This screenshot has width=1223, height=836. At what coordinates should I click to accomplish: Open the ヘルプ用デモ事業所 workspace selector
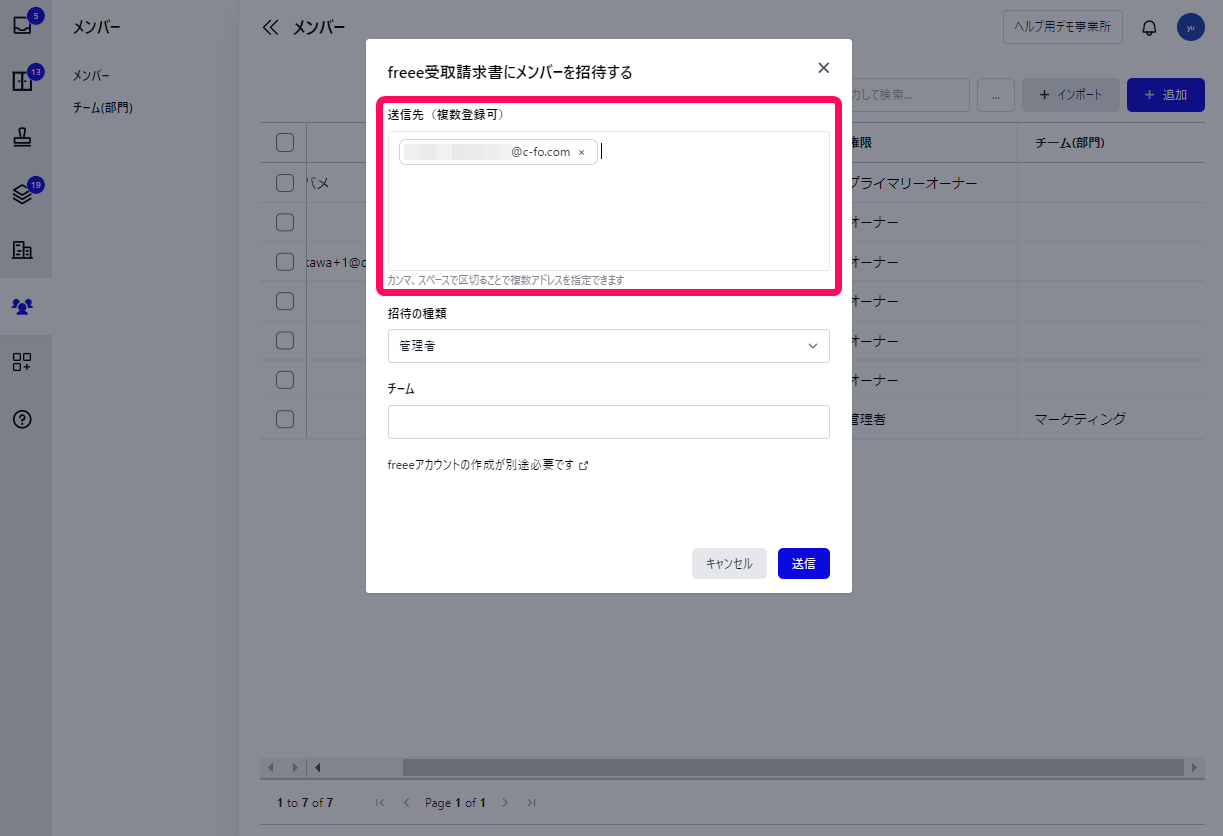[1063, 27]
